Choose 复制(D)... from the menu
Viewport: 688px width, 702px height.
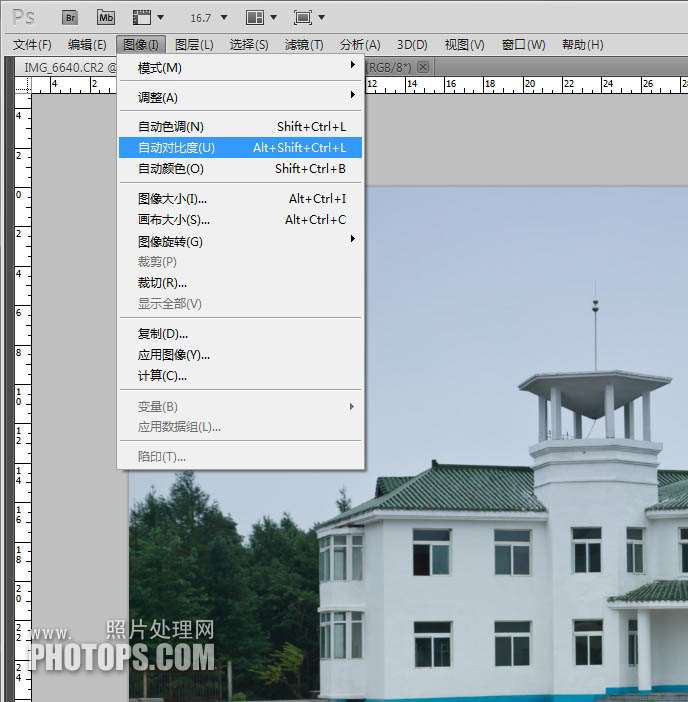click(x=240, y=334)
